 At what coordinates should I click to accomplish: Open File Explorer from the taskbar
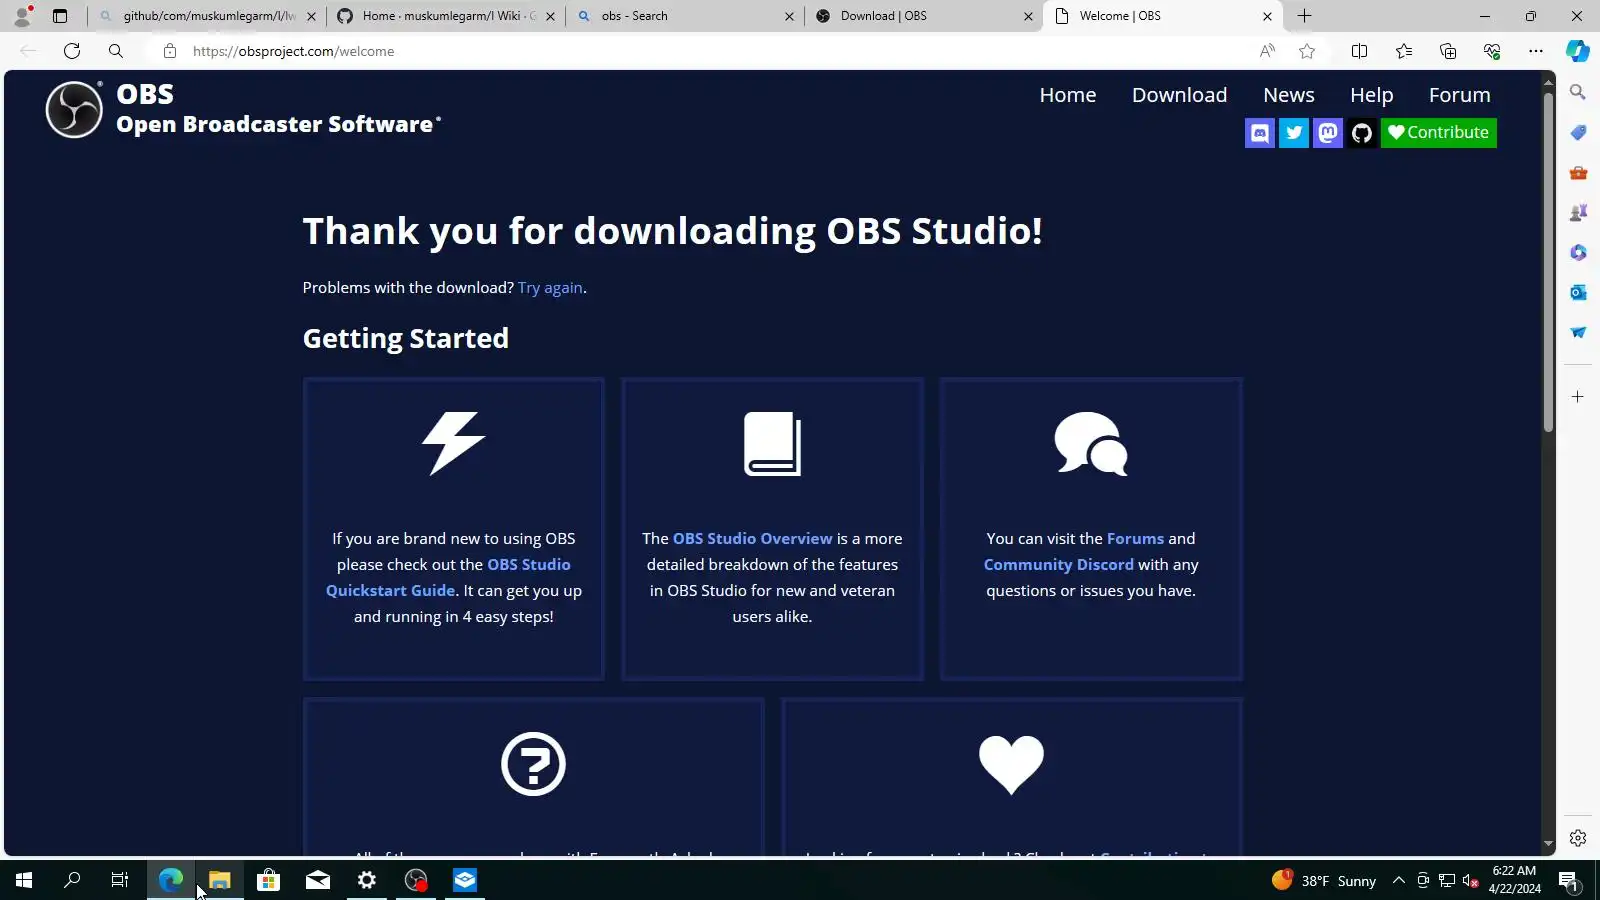point(220,880)
